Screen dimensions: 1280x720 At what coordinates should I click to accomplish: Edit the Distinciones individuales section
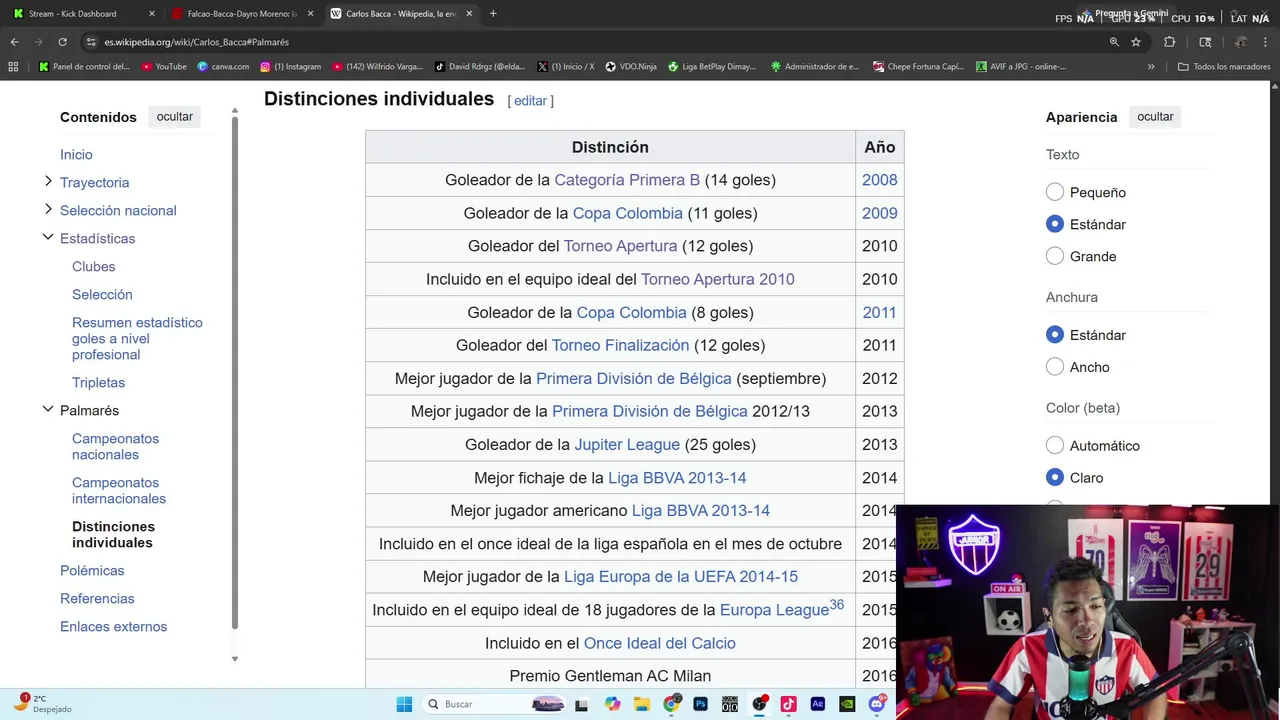coord(530,101)
